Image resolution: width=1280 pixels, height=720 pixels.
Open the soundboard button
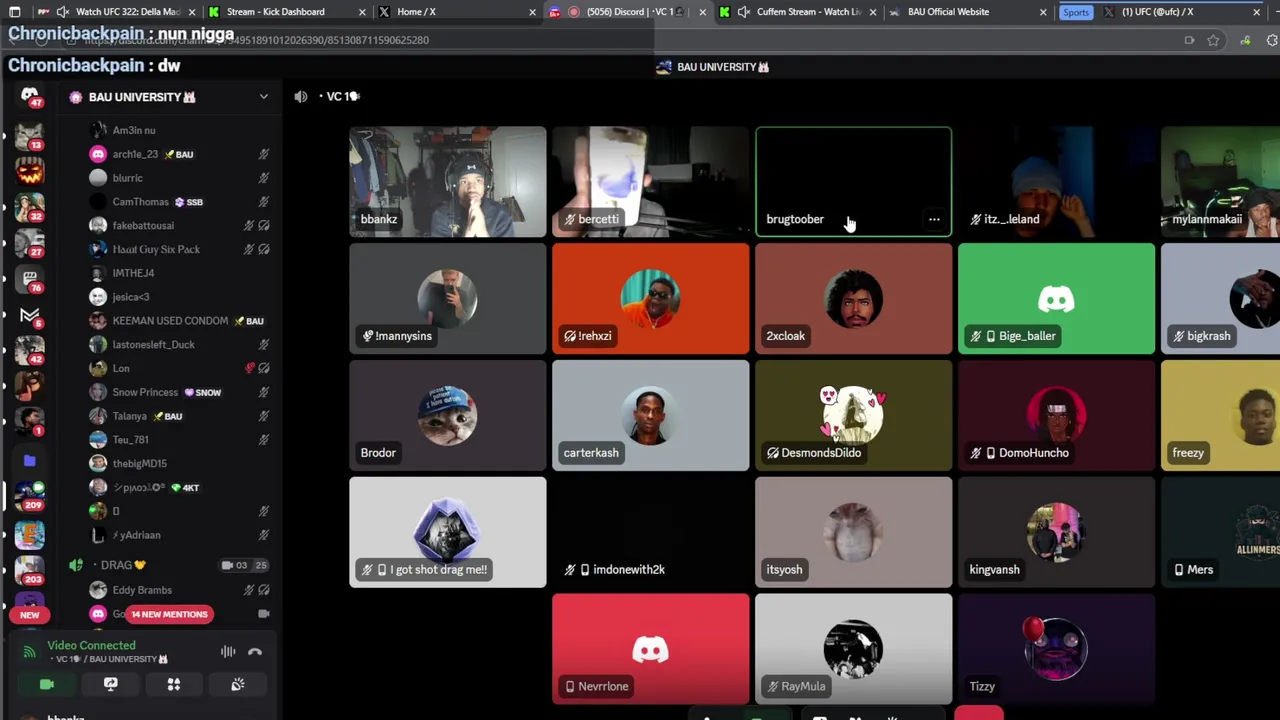point(238,685)
